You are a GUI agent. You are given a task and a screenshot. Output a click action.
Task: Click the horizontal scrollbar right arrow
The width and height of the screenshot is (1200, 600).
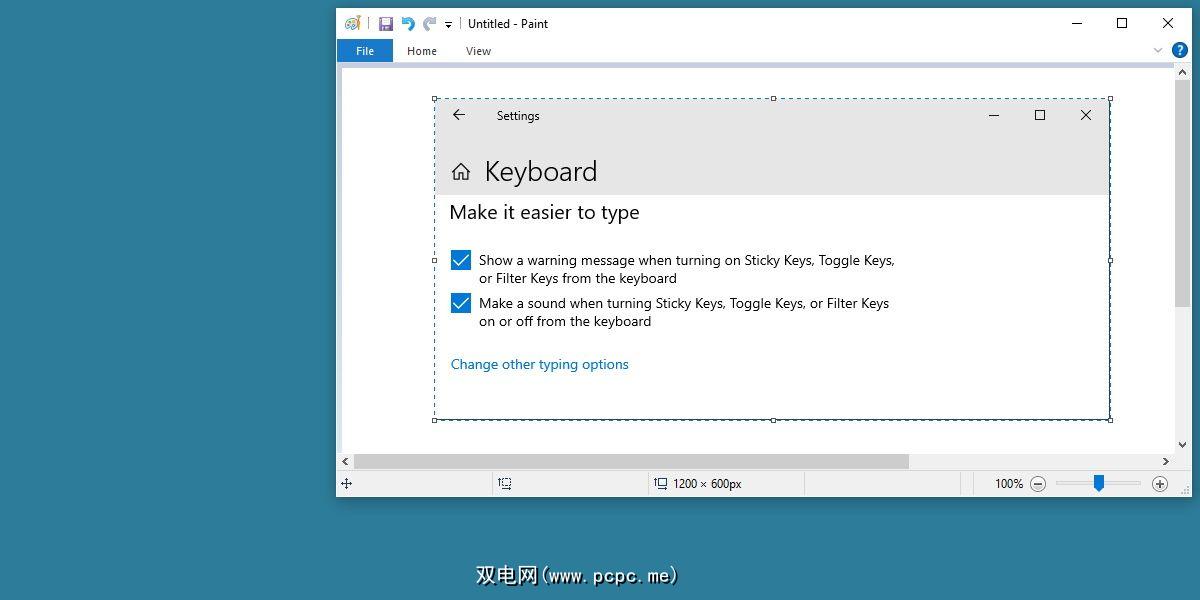(1166, 462)
